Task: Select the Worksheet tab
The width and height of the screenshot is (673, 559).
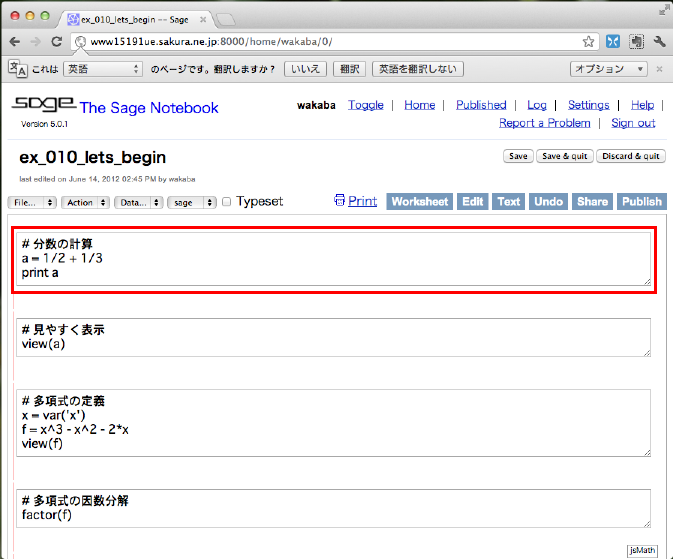Action: (x=419, y=201)
